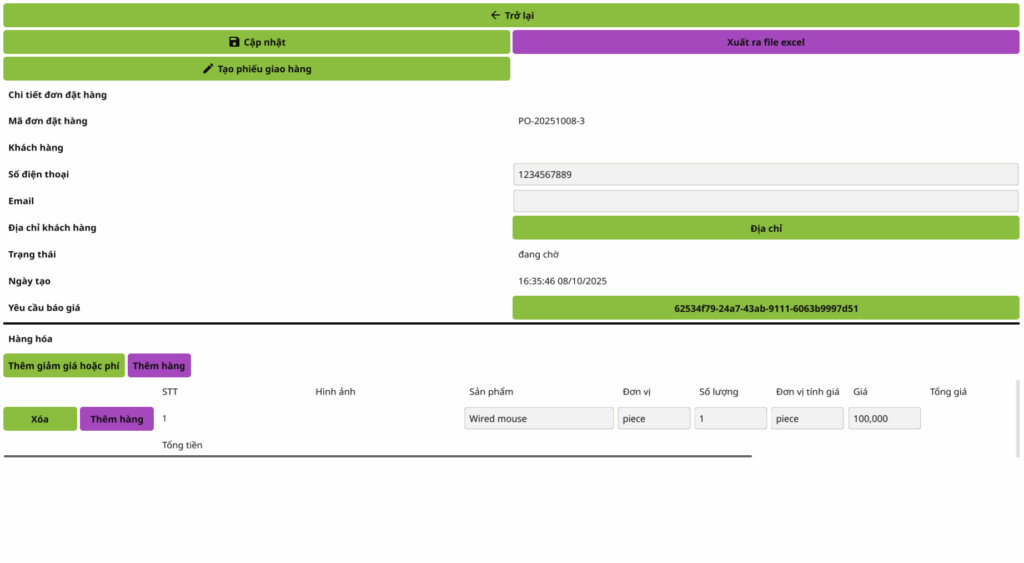Click the Đơn vị field showing piece
Screen dimensions: 1024x563
pos(654,419)
